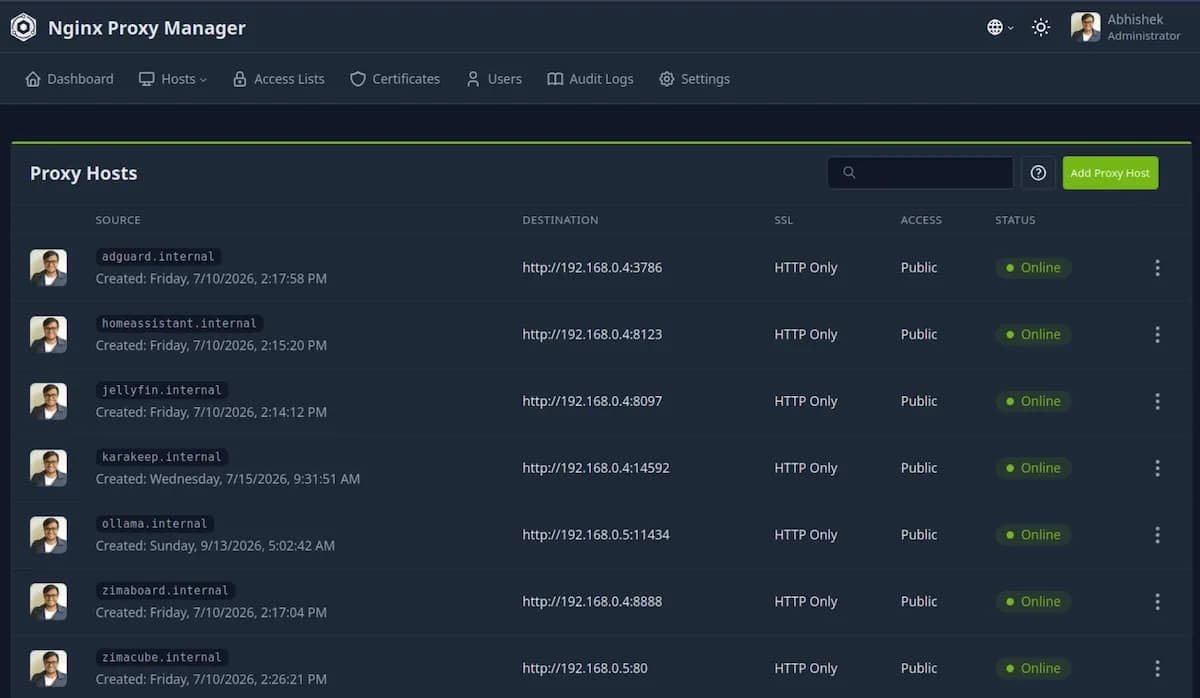Viewport: 1200px width, 698px height.
Task: Open actions menu for ollama.internal
Action: click(1157, 535)
